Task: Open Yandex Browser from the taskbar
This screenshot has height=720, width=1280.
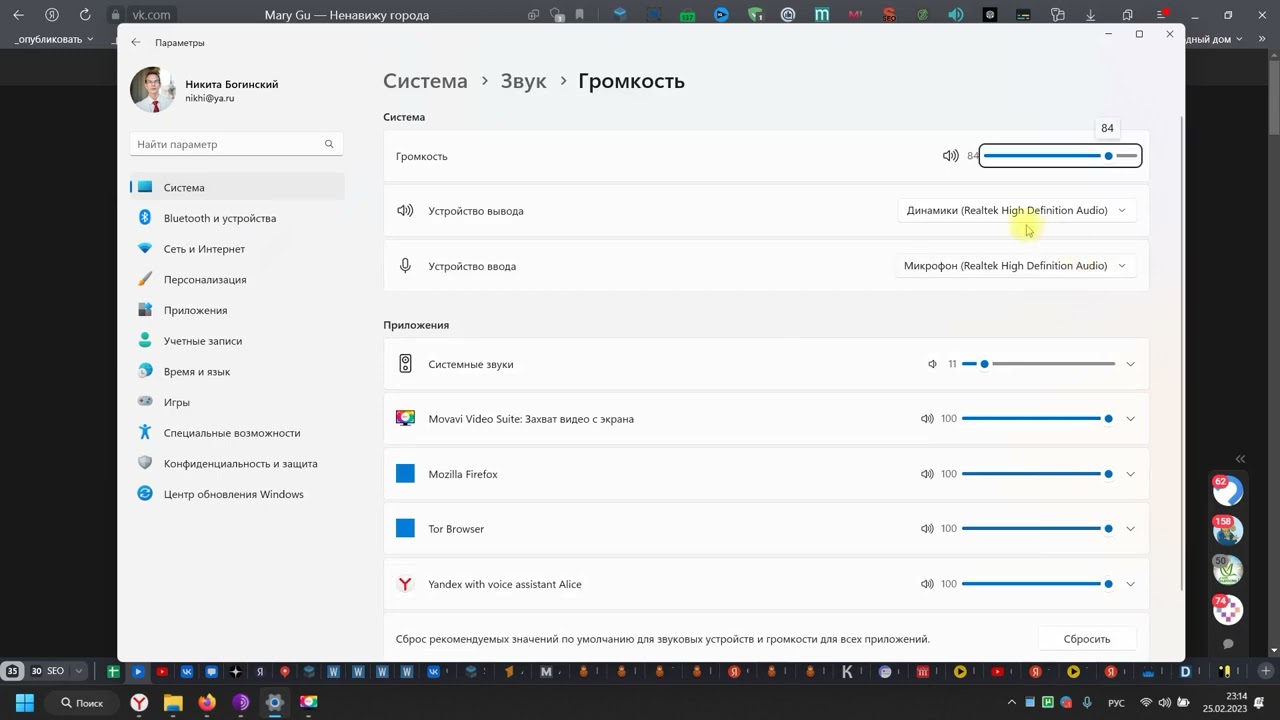Action: tap(139, 702)
